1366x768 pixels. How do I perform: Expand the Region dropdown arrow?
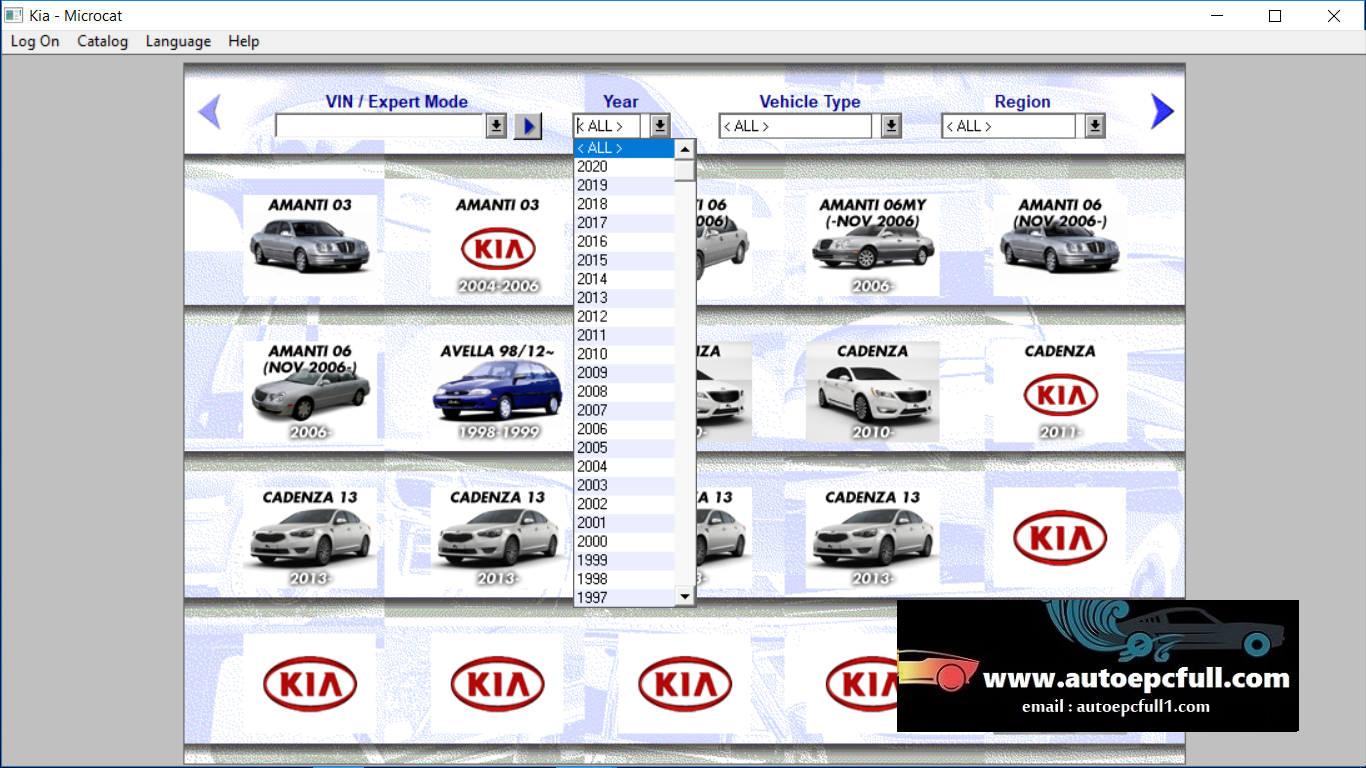coord(1095,126)
